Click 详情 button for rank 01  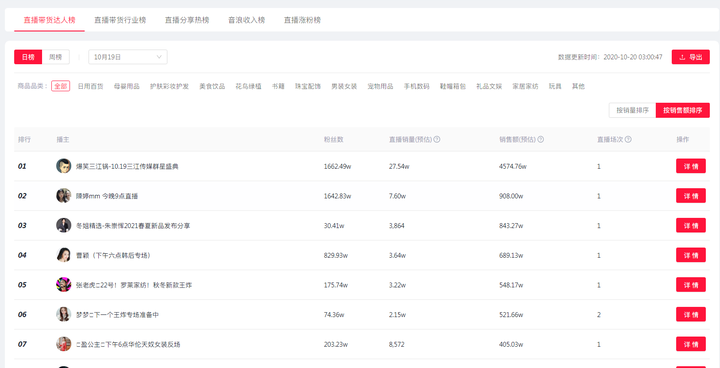[691, 166]
